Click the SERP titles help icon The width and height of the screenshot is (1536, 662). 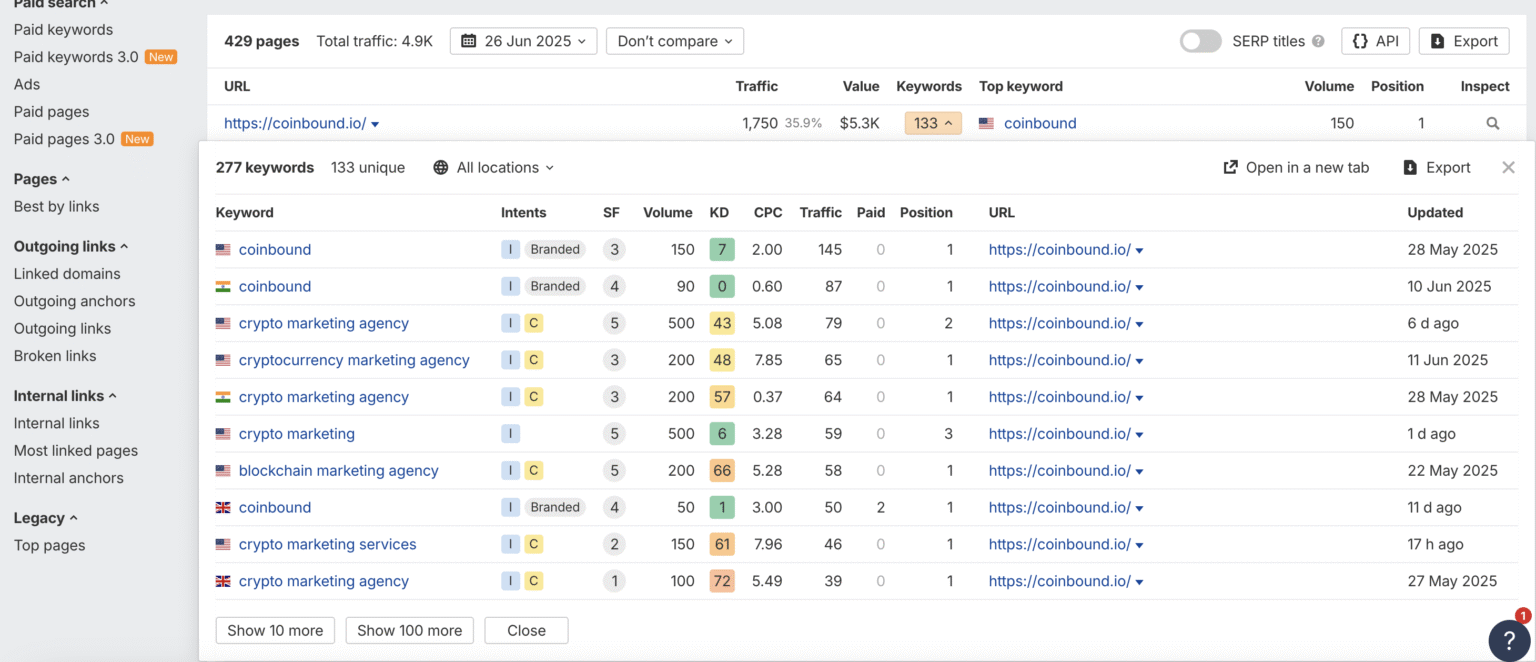pos(1318,41)
